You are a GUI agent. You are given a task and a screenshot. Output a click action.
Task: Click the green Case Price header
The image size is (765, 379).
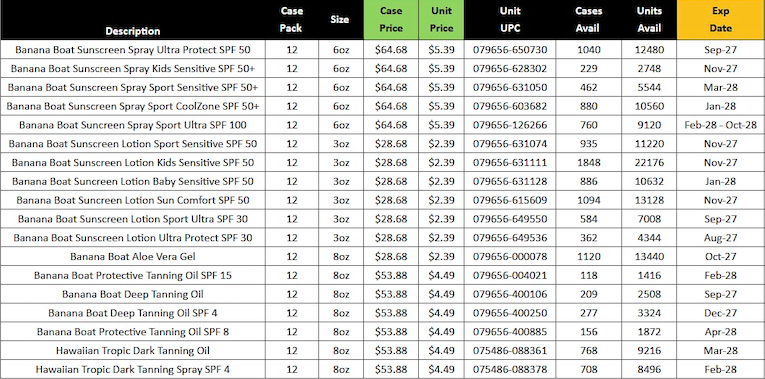click(x=391, y=20)
